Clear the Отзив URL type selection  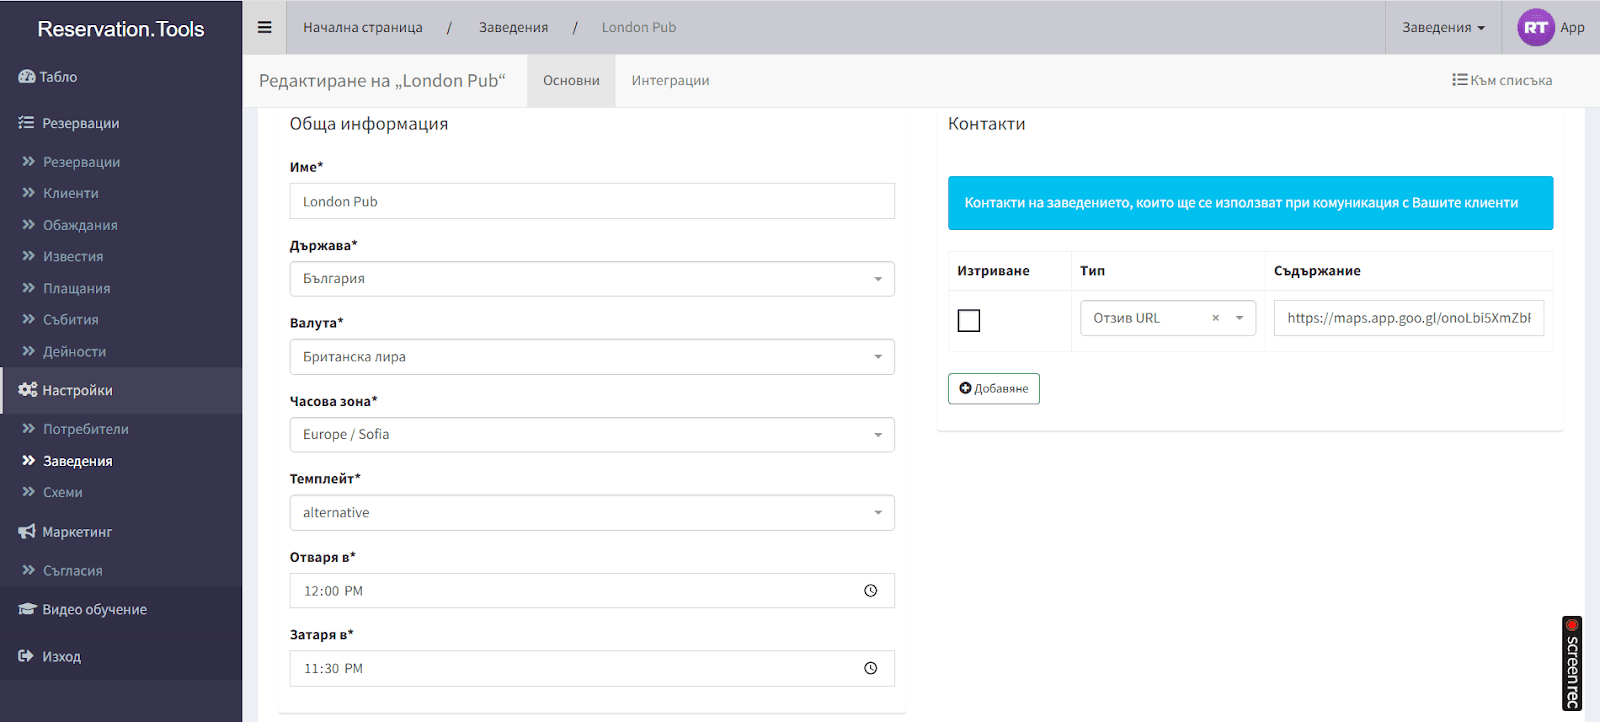(1215, 318)
